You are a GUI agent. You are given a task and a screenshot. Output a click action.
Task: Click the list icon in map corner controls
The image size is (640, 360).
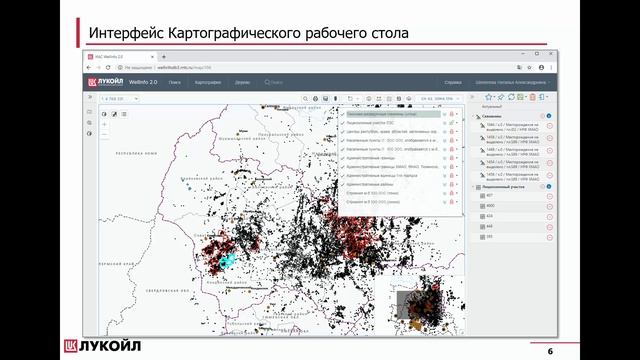(124, 114)
